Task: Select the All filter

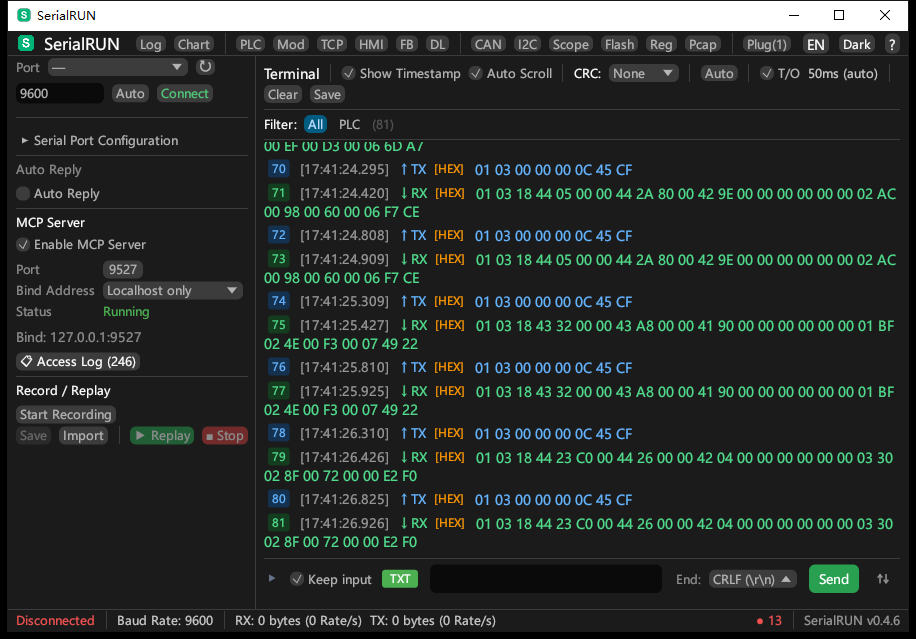Action: coord(315,124)
